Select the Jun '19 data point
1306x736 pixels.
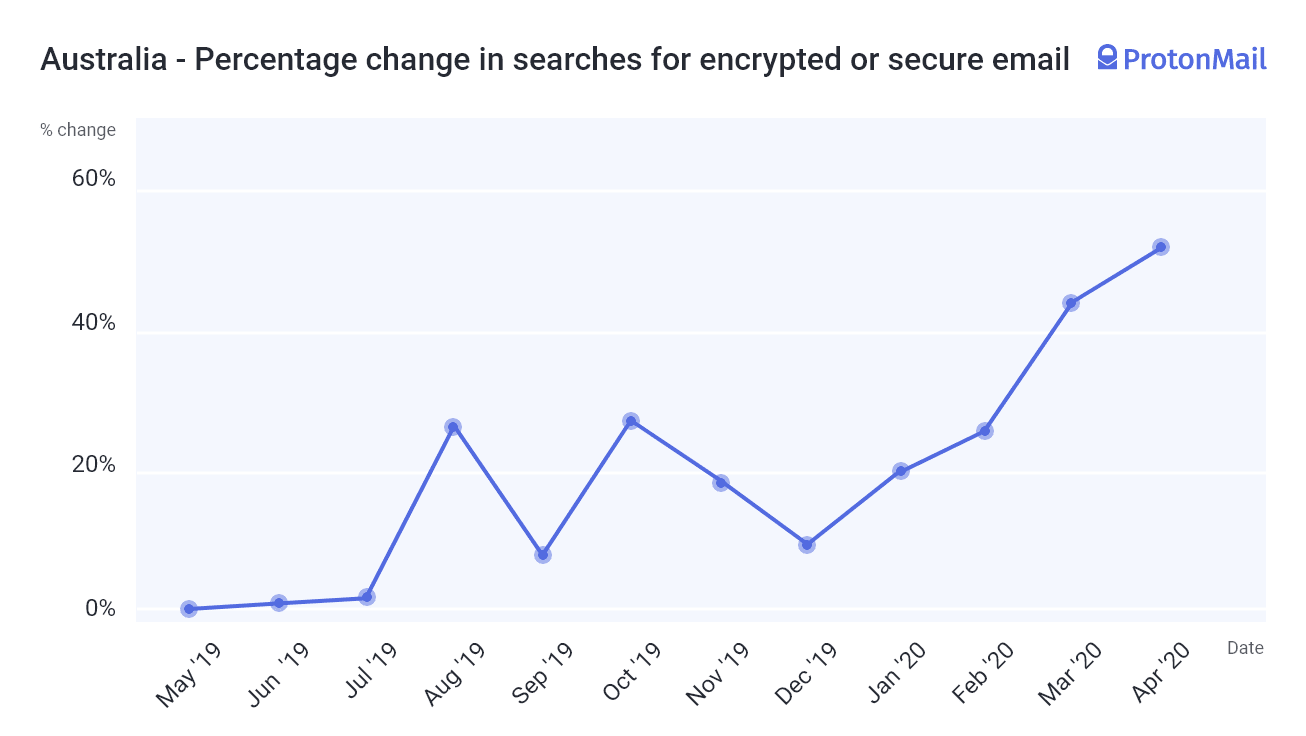(279, 603)
